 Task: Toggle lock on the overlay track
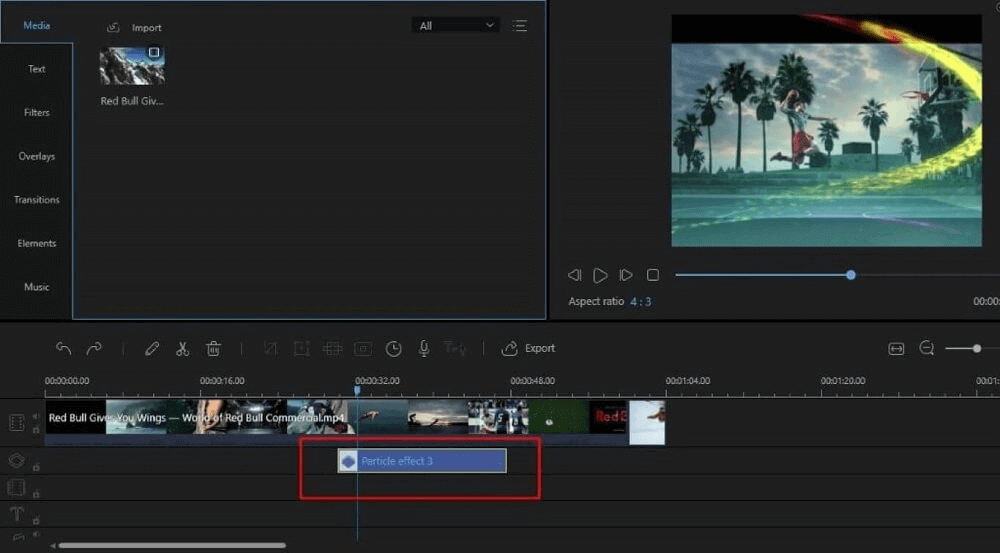coord(37,466)
